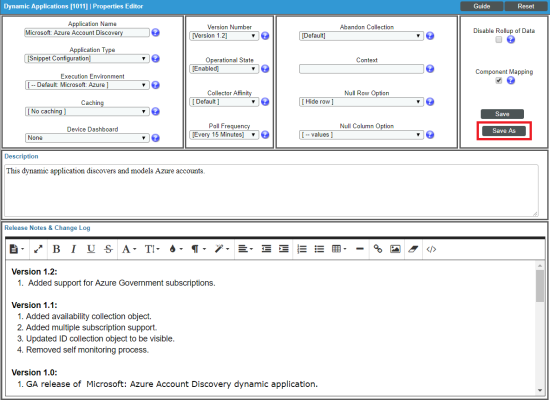
Task: Click the Save As button
Action: (504, 131)
